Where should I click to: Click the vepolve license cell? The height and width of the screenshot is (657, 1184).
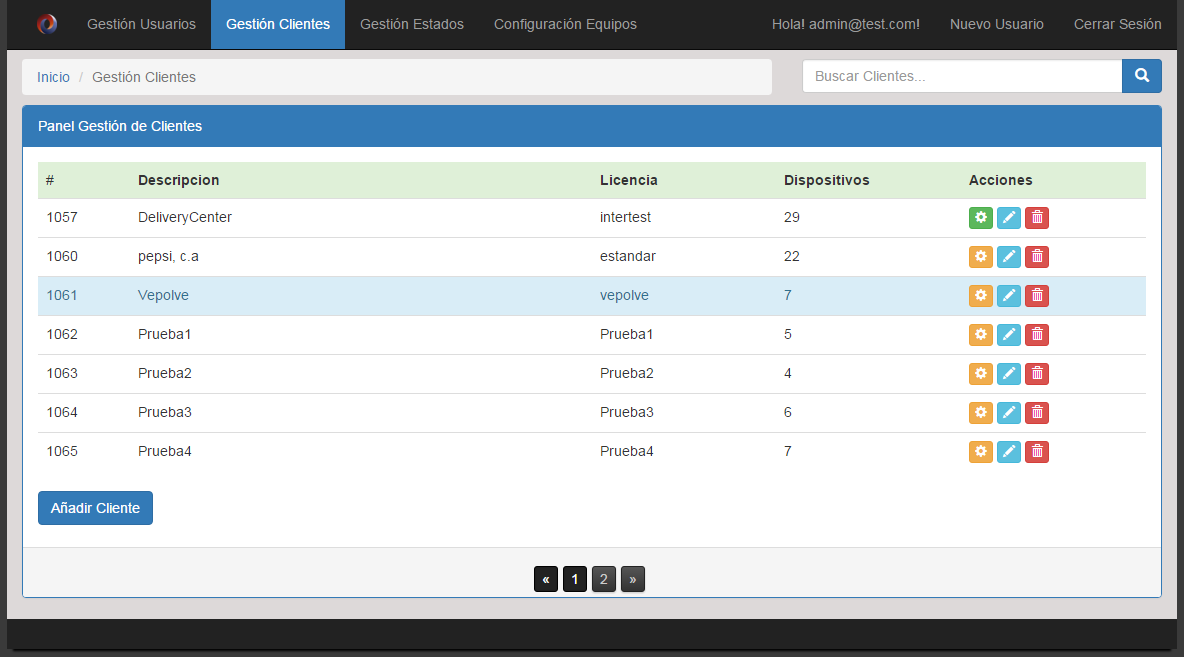[624, 295]
